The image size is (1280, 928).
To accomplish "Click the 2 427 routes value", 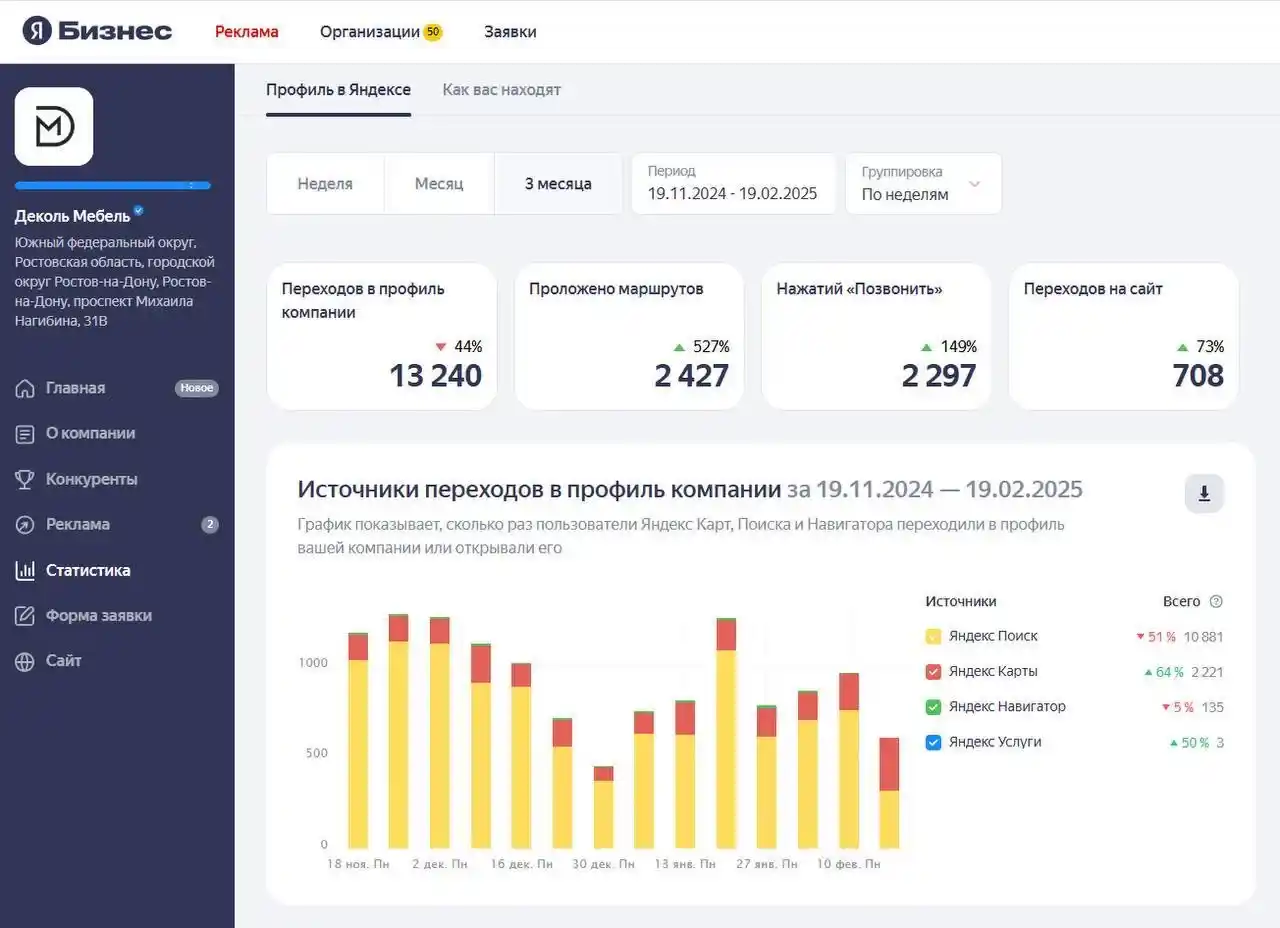I will coord(692,376).
